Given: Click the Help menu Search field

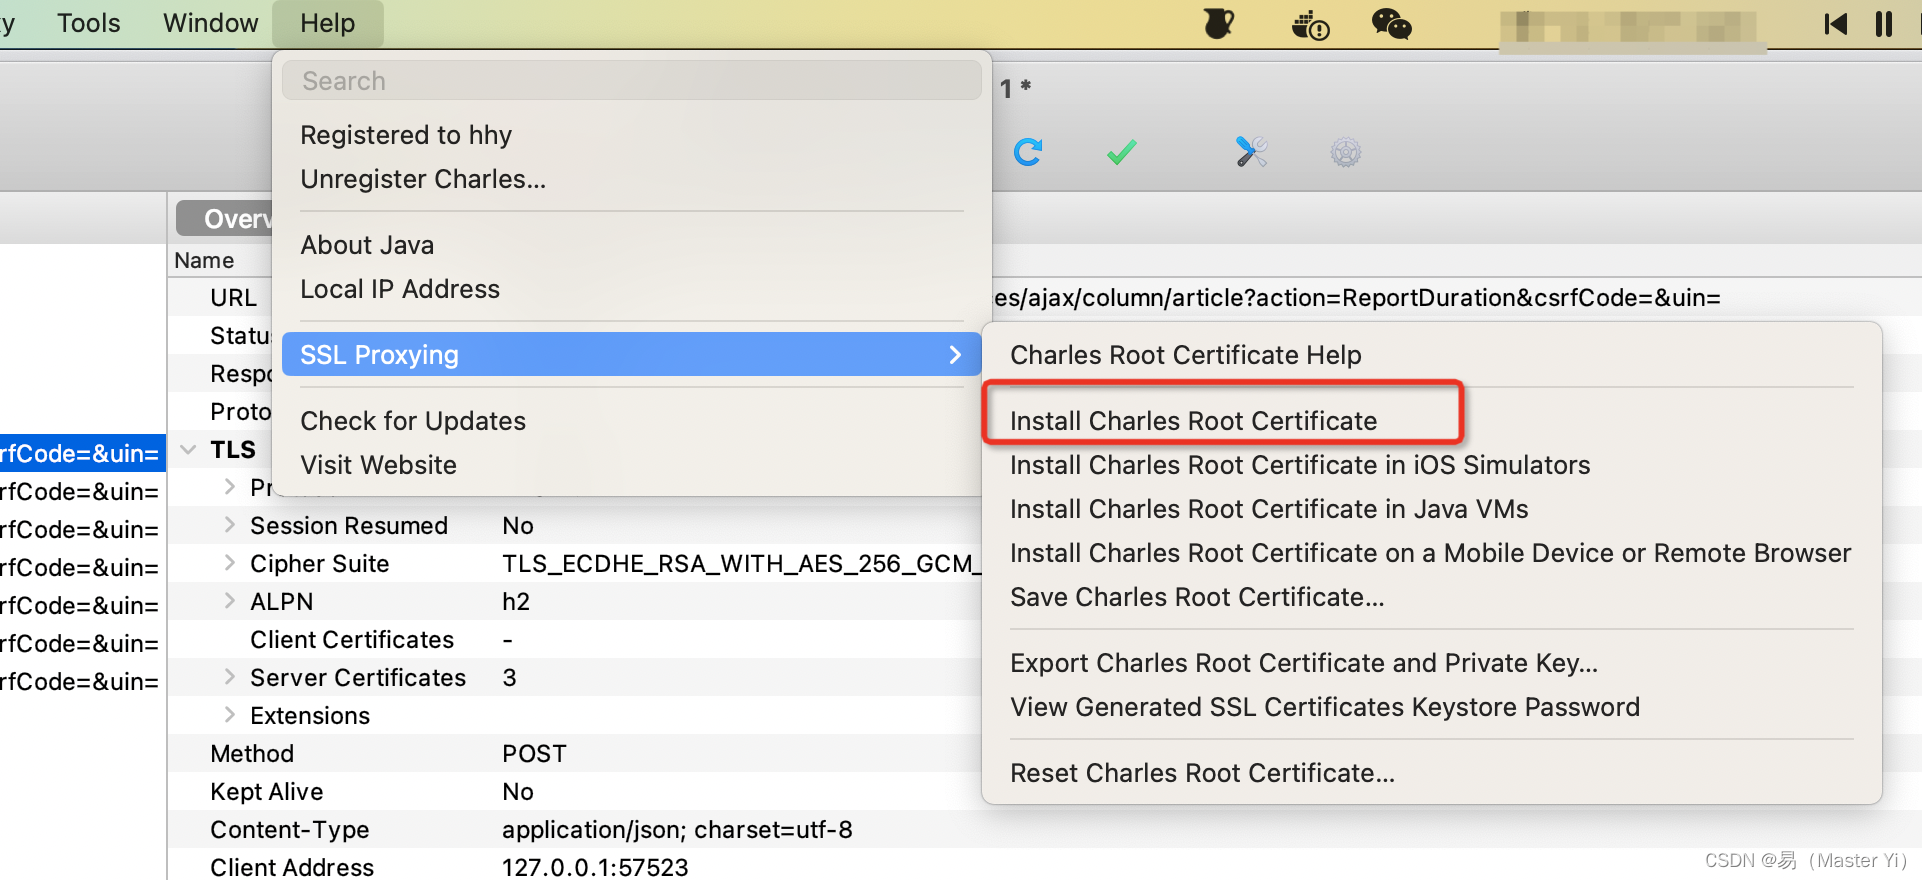Looking at the screenshot, I should 632,80.
